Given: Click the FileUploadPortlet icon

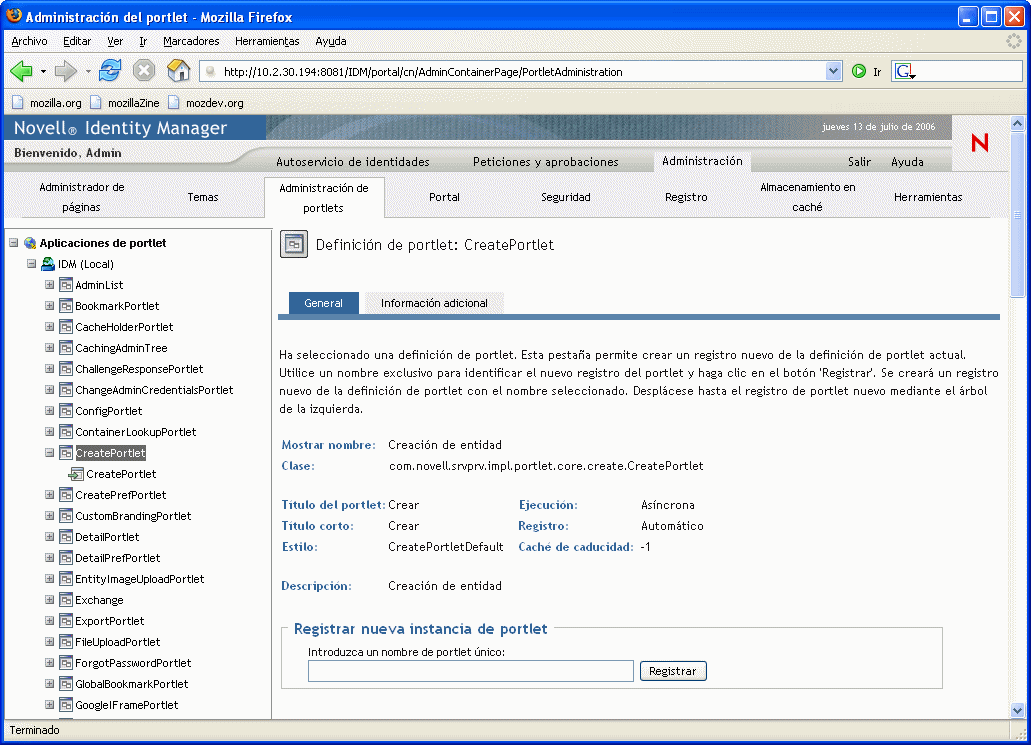Looking at the screenshot, I should (x=66, y=642).
